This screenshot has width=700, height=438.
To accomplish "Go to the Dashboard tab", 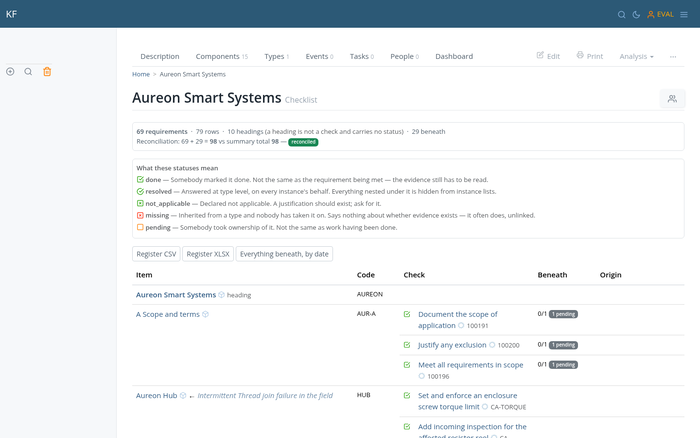I will coord(454,56).
